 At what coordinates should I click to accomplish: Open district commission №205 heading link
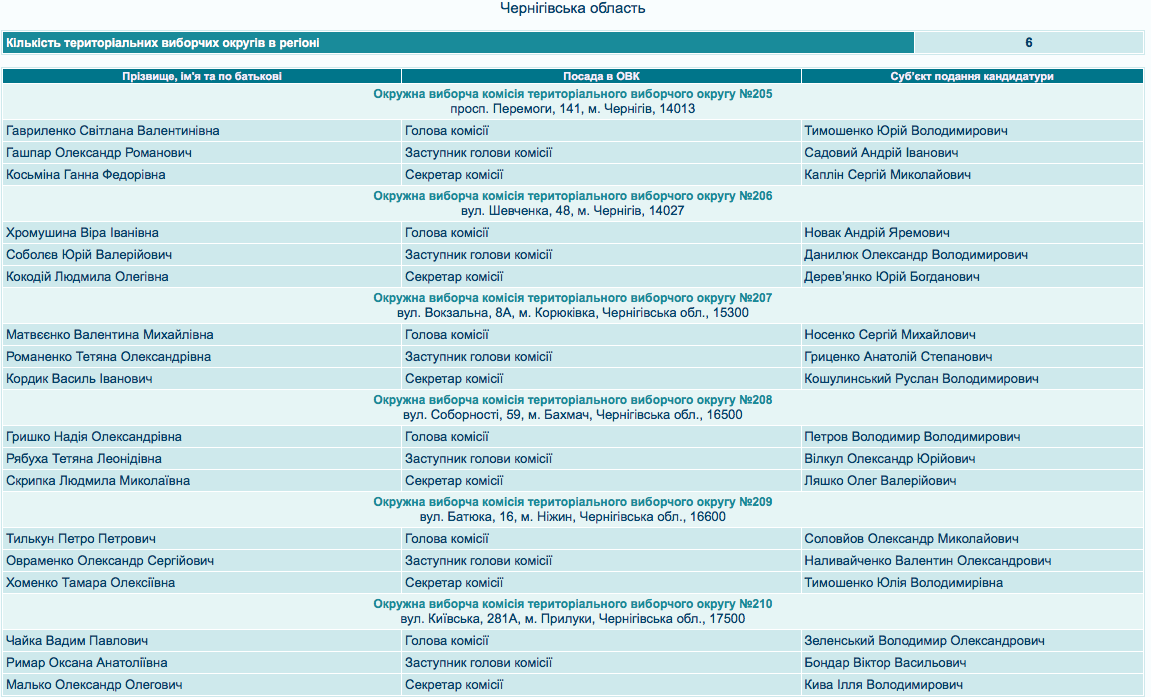point(572,94)
